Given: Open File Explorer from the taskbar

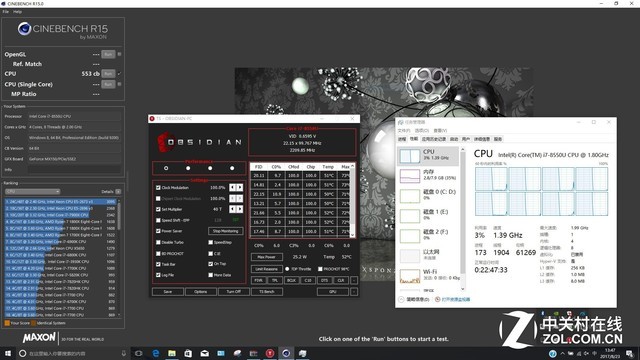Looking at the screenshot, I should click(172, 353).
